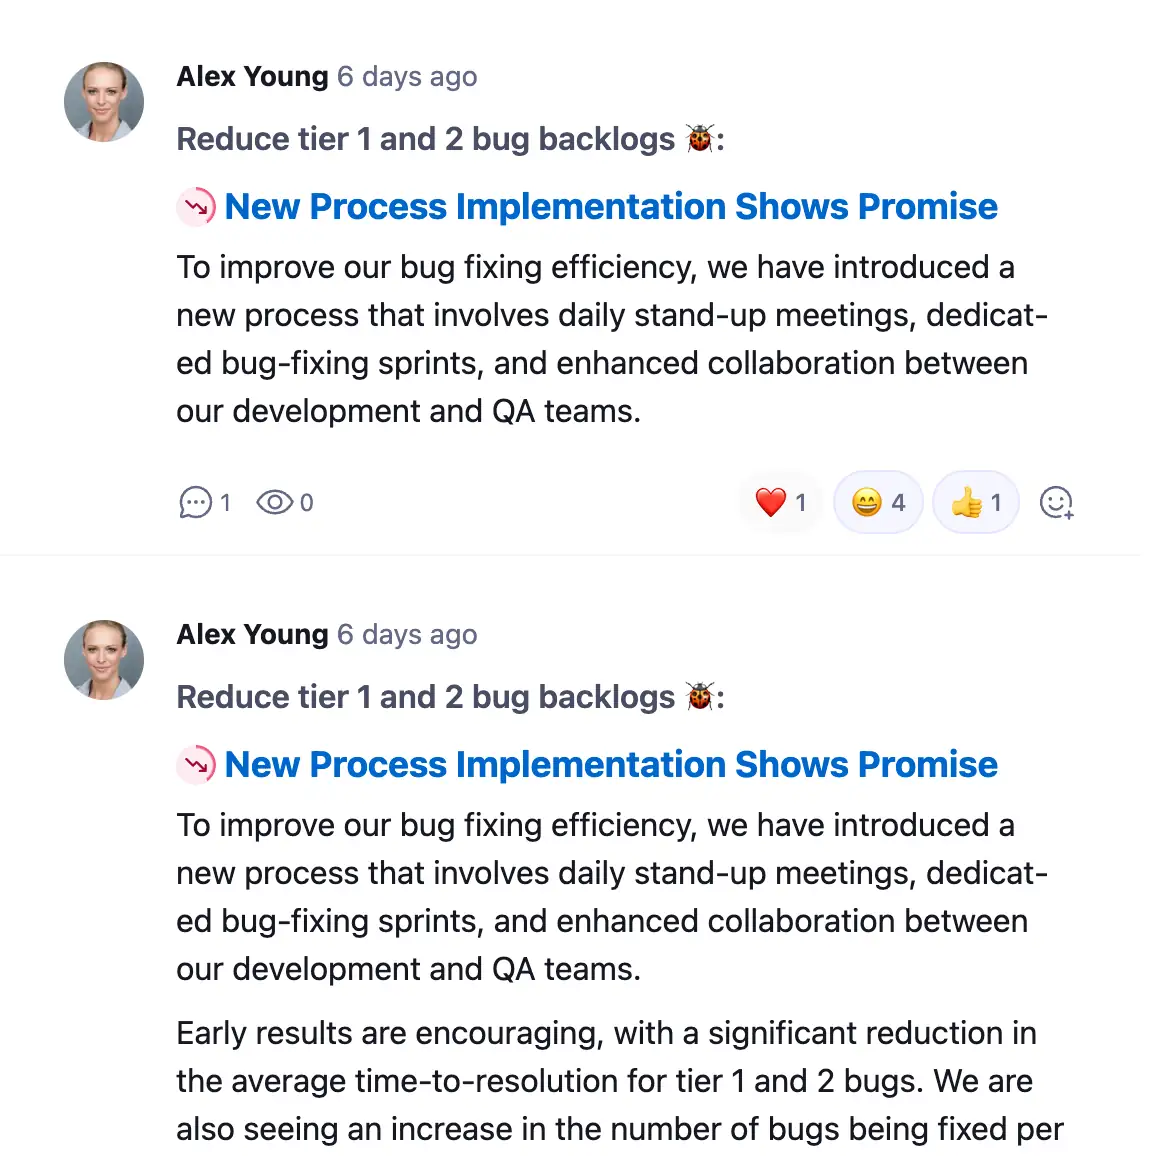Click the downward trend icon in second post

tap(197, 765)
